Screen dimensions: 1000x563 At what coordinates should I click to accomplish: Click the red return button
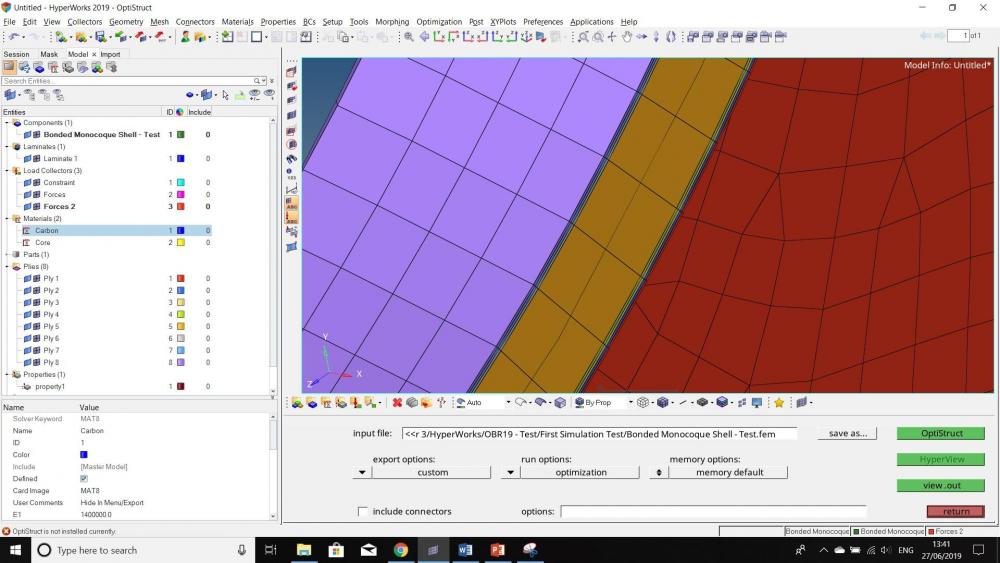pos(955,511)
